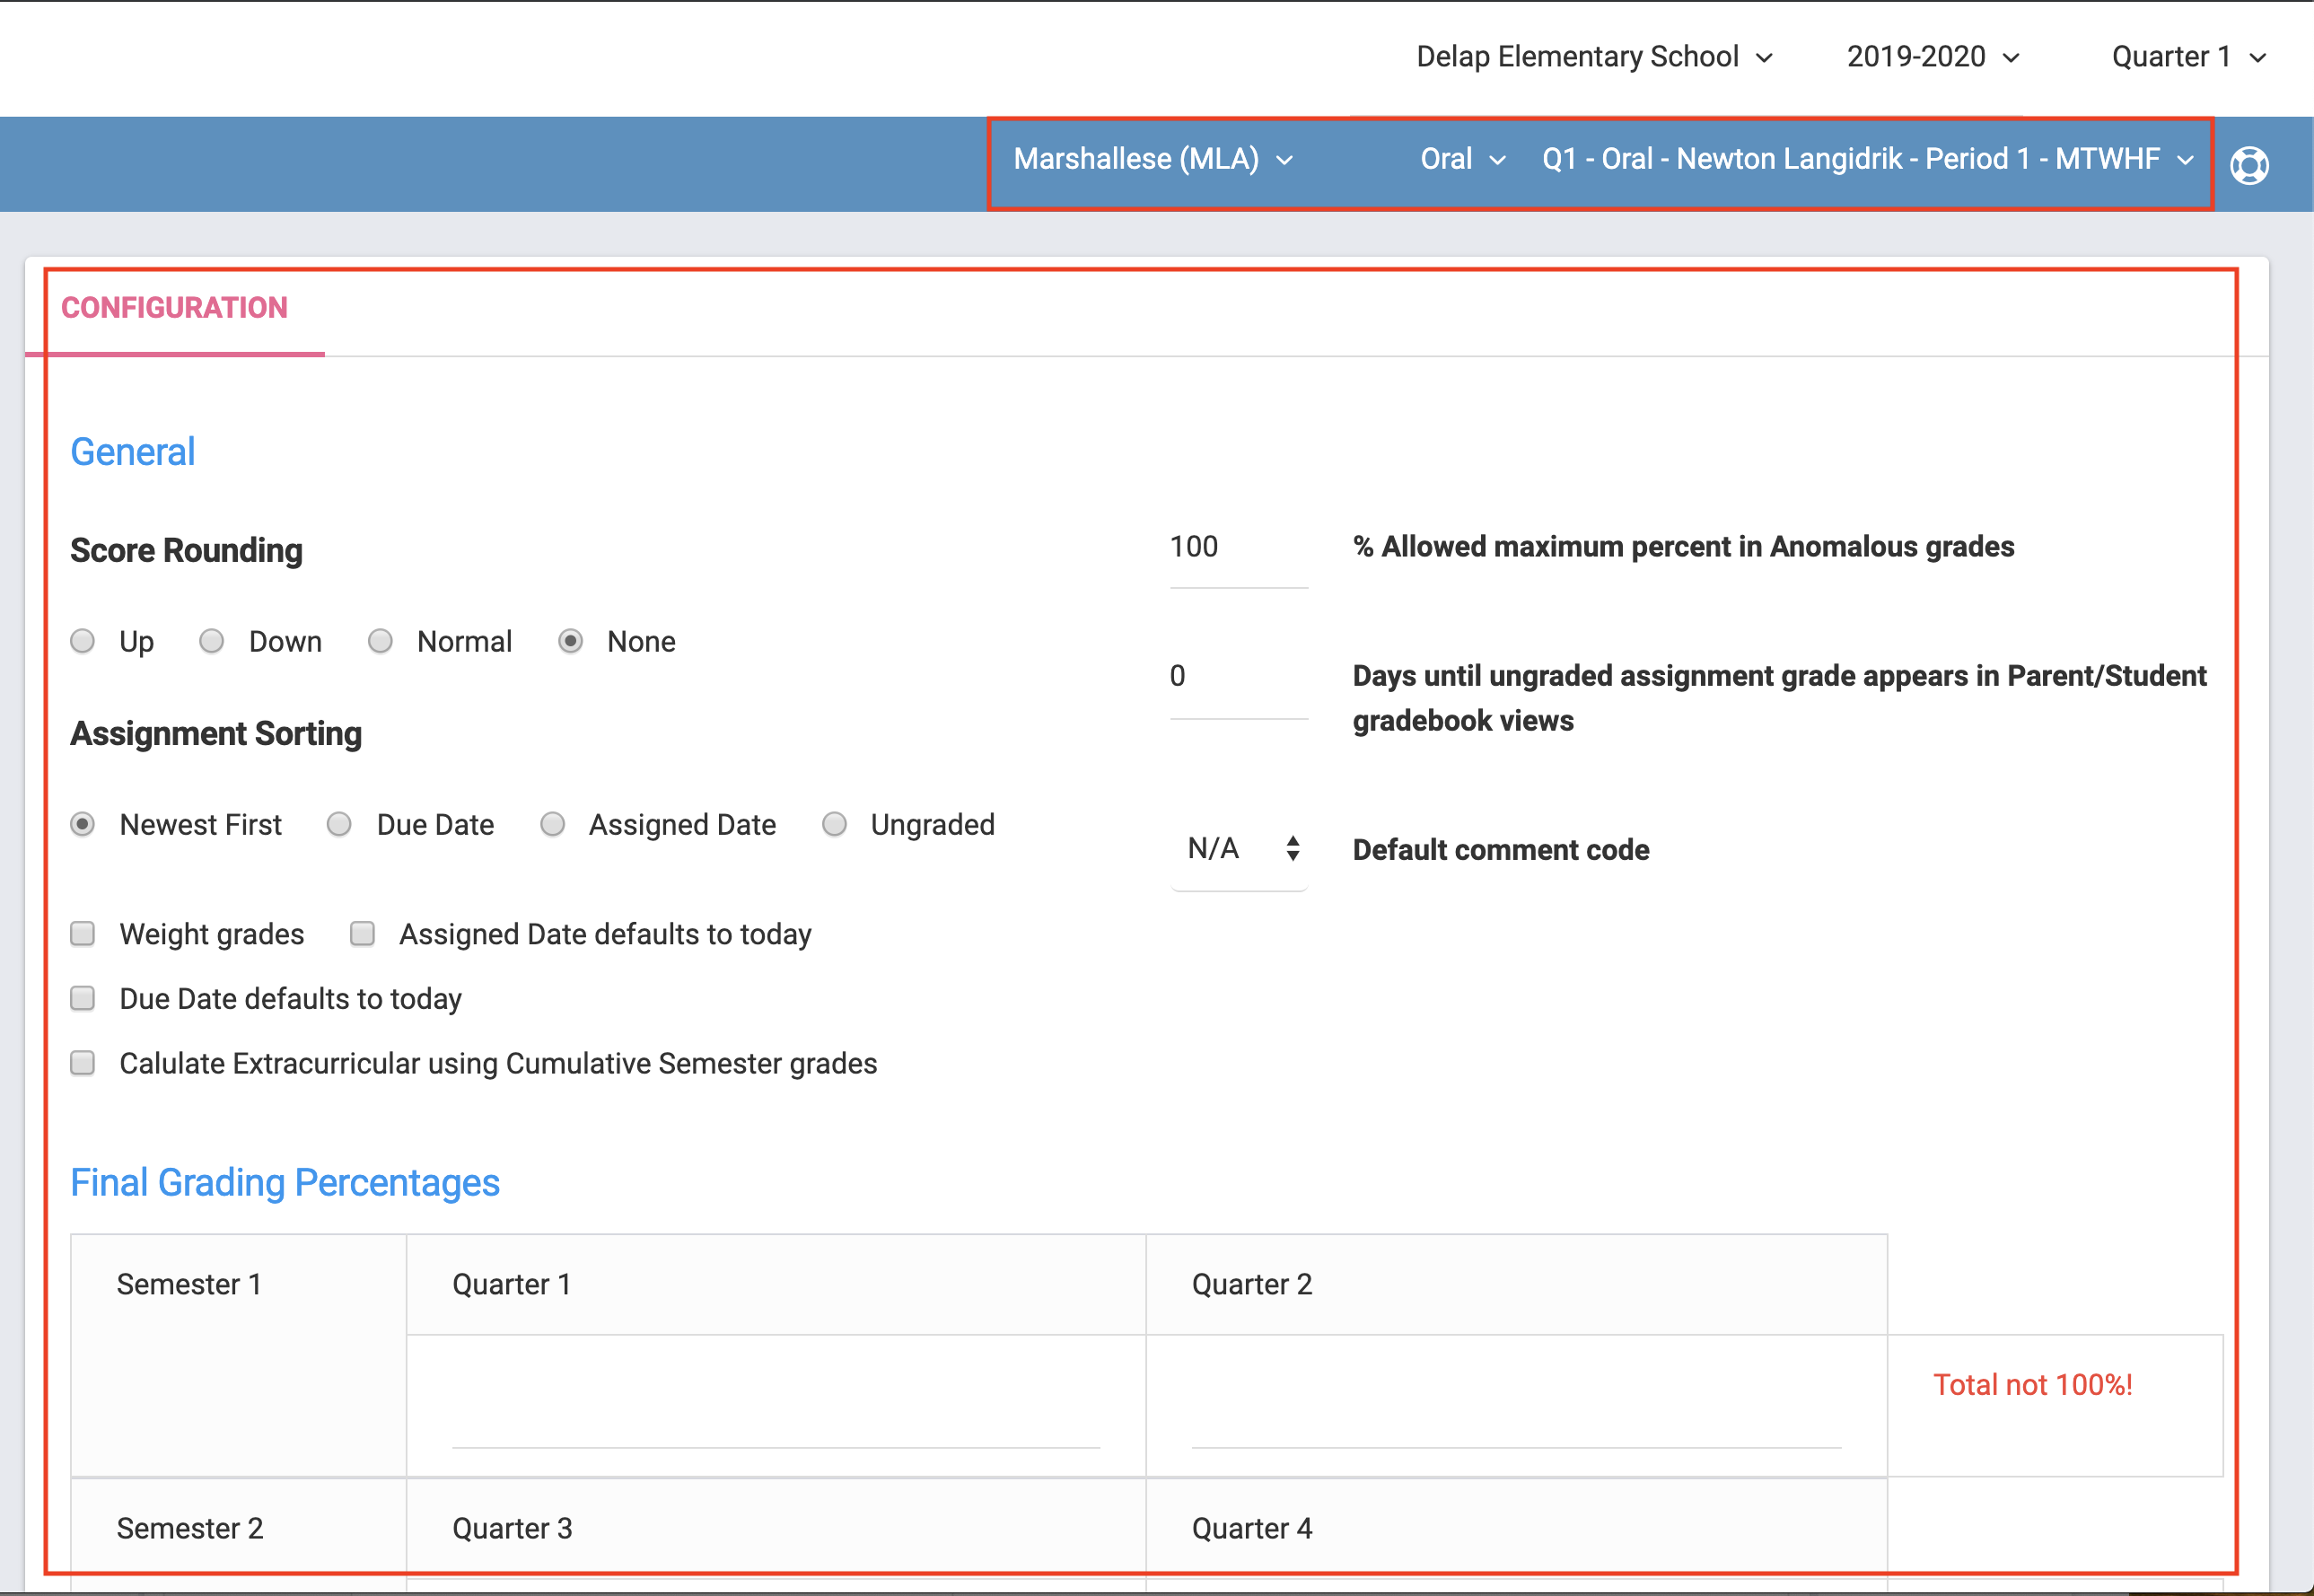2314x1596 pixels.
Task: Enable Due Date defaults to today
Action: point(83,998)
